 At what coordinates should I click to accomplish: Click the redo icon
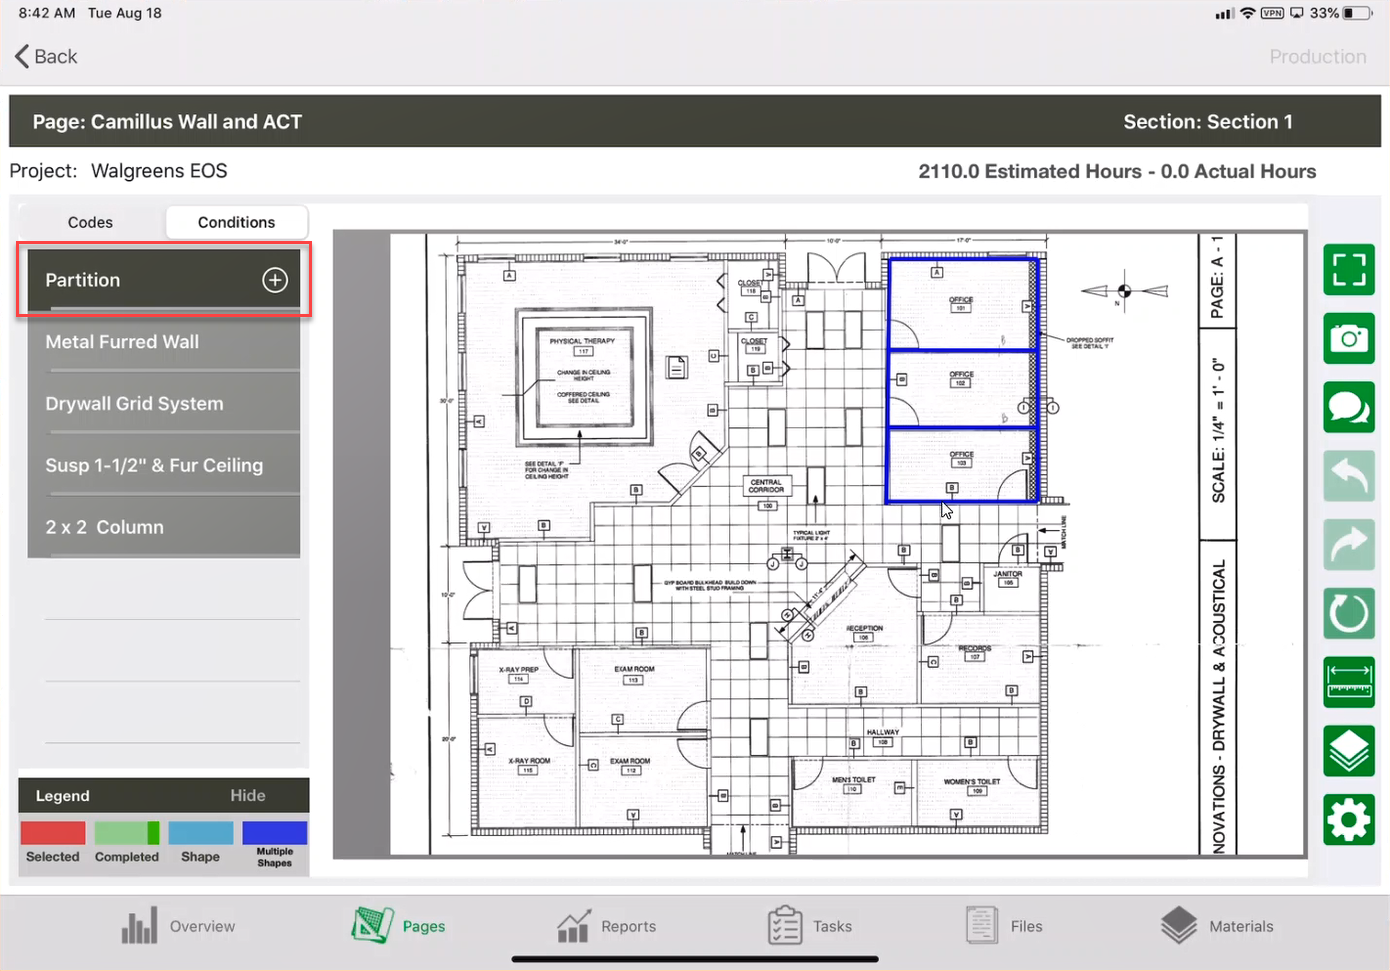tap(1349, 545)
